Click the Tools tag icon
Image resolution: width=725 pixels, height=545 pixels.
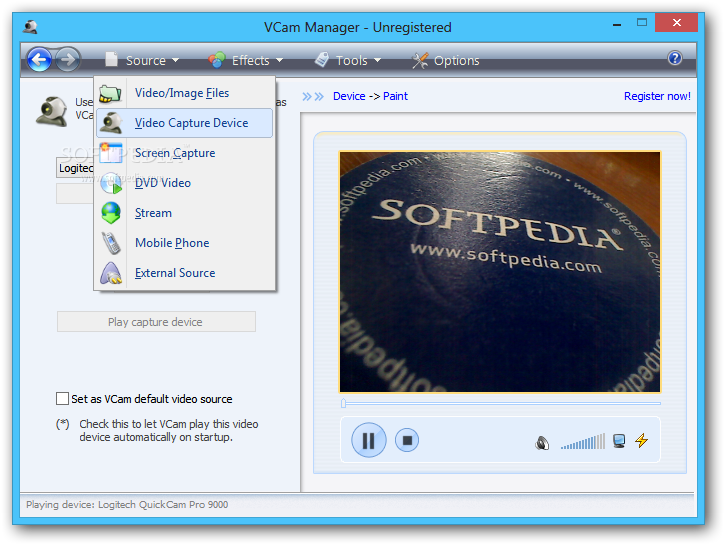pos(321,60)
